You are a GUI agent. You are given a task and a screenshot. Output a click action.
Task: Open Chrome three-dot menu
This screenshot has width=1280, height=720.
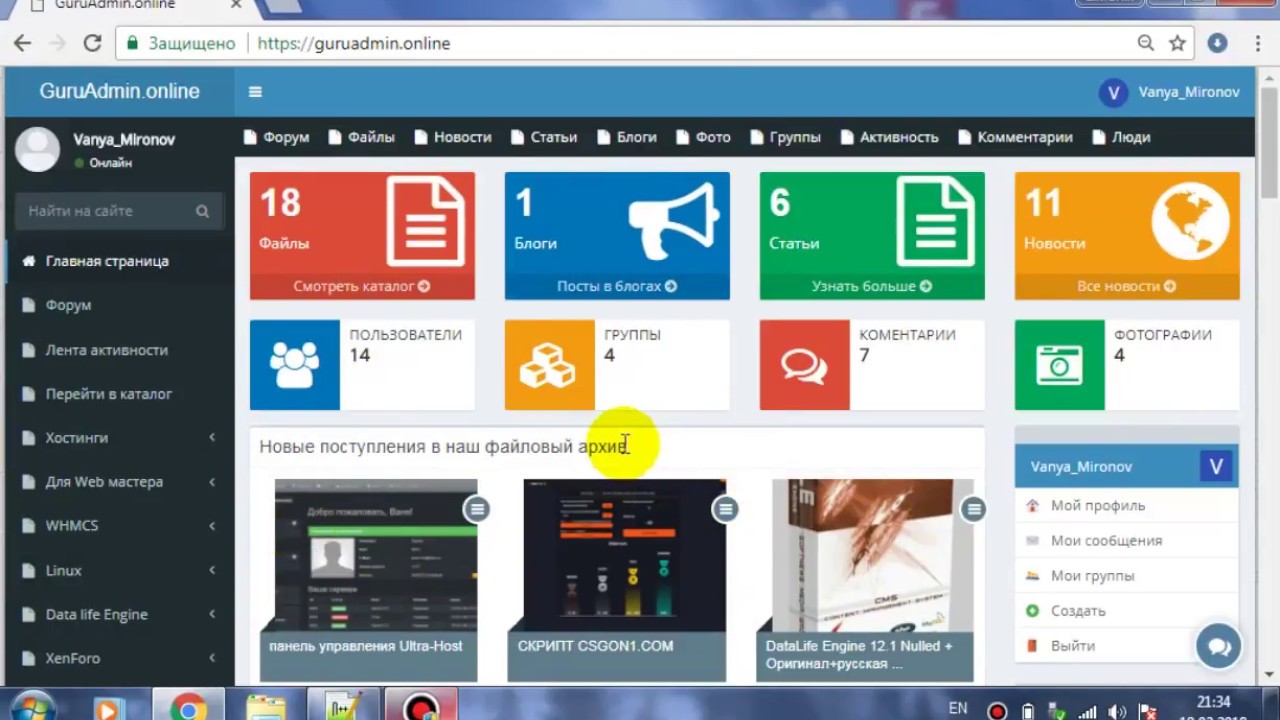click(x=1259, y=43)
